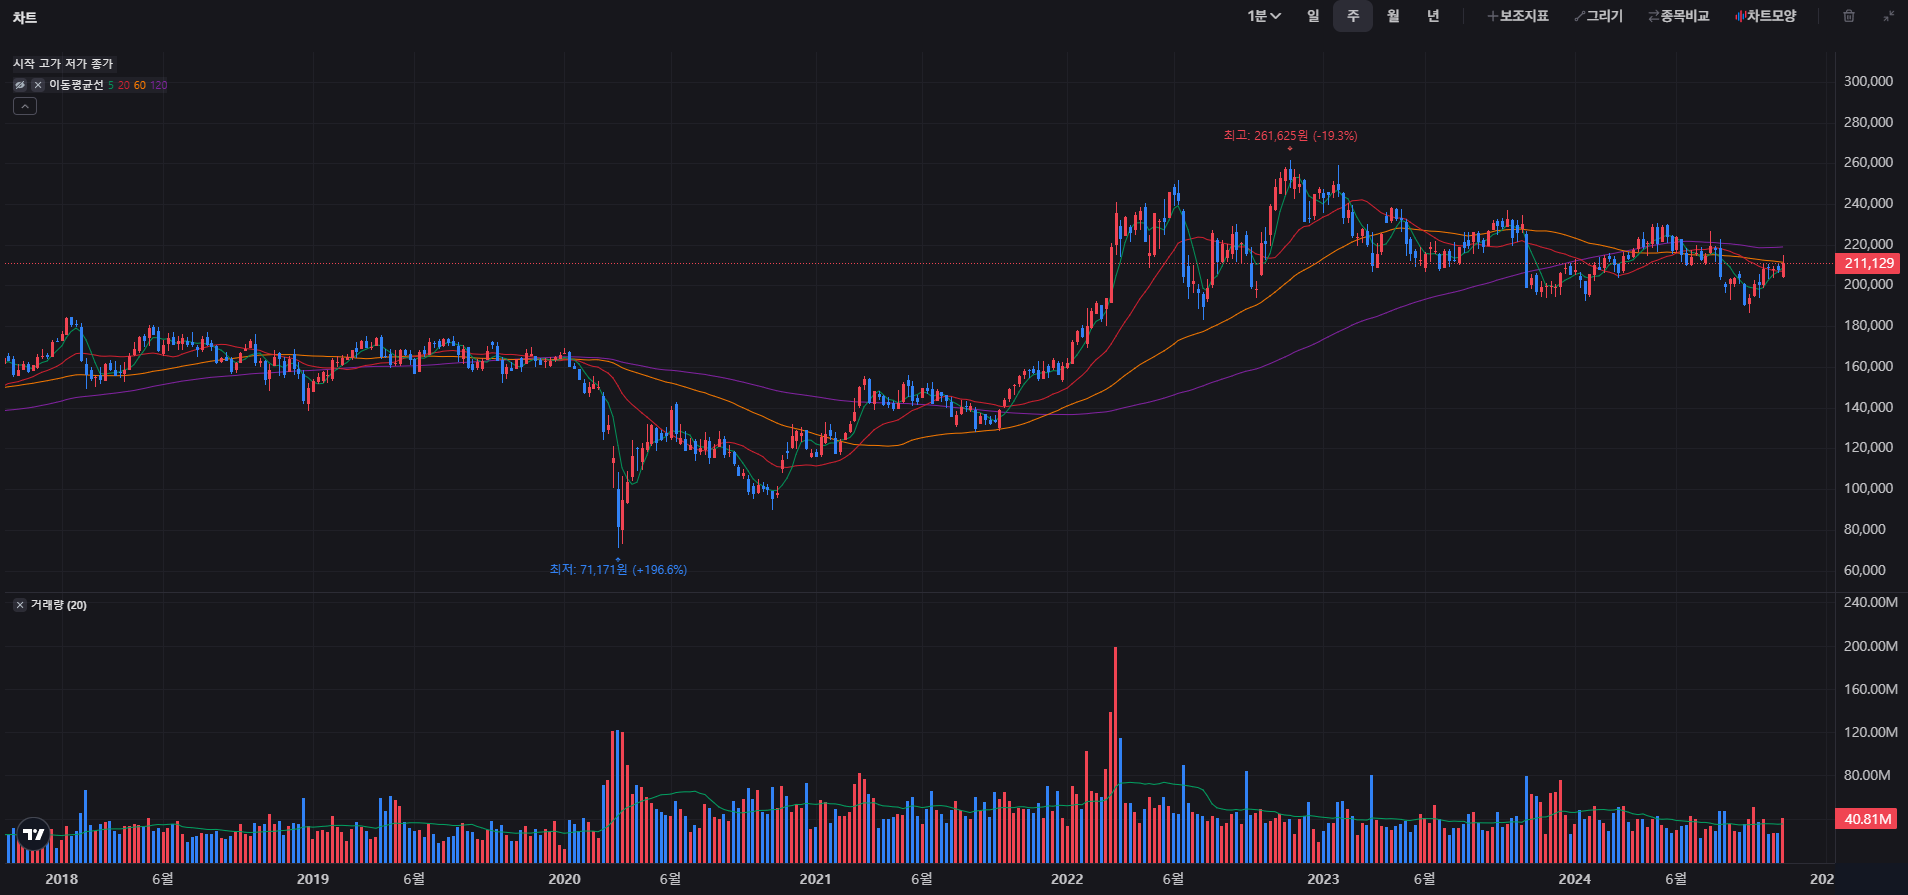This screenshot has height=895, width=1908.
Task: Collapse the indicator legend chevron
Action: [25, 106]
